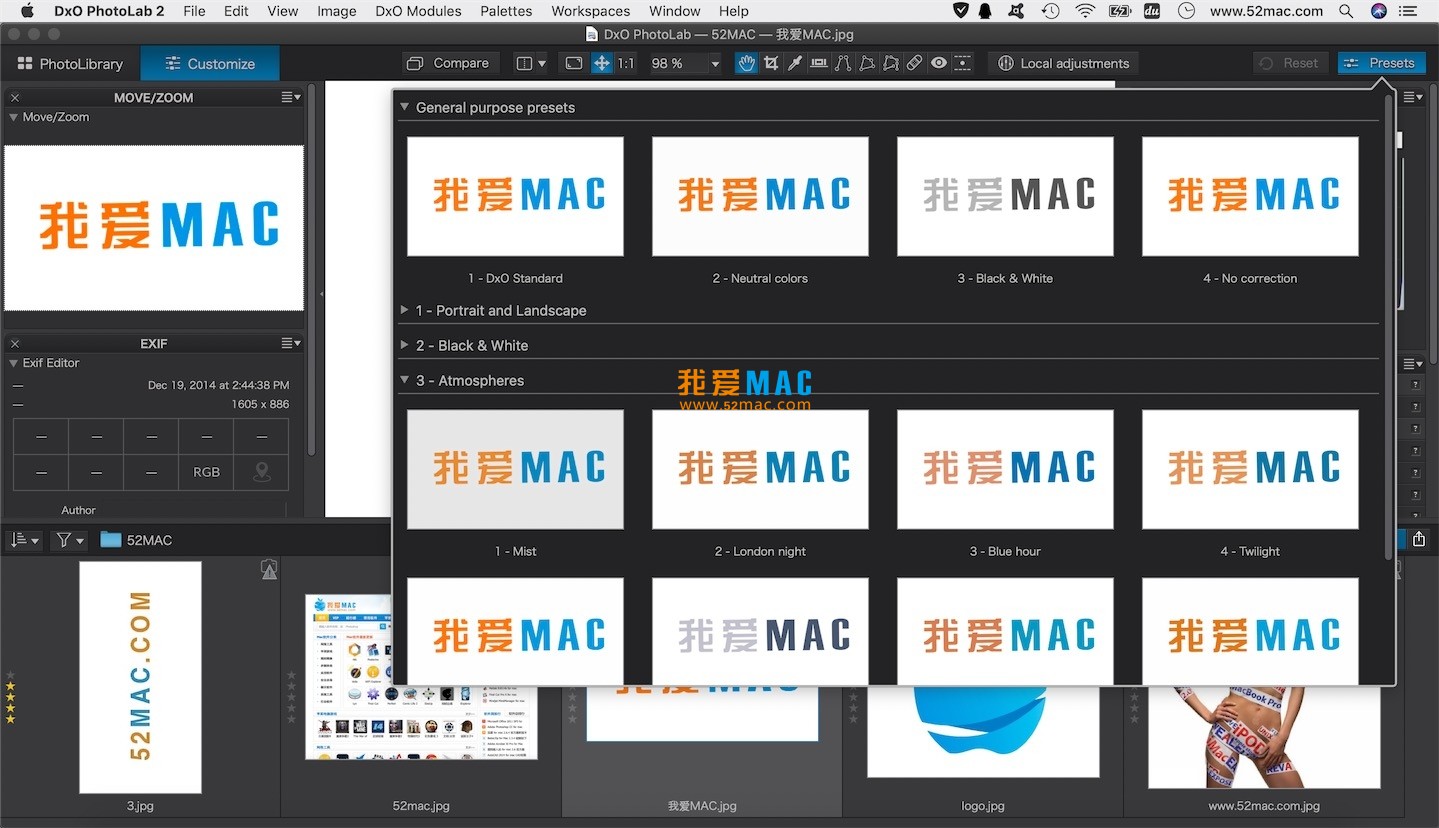Open Siri from the menu bar
This screenshot has height=828, width=1439.
[x=1379, y=11]
